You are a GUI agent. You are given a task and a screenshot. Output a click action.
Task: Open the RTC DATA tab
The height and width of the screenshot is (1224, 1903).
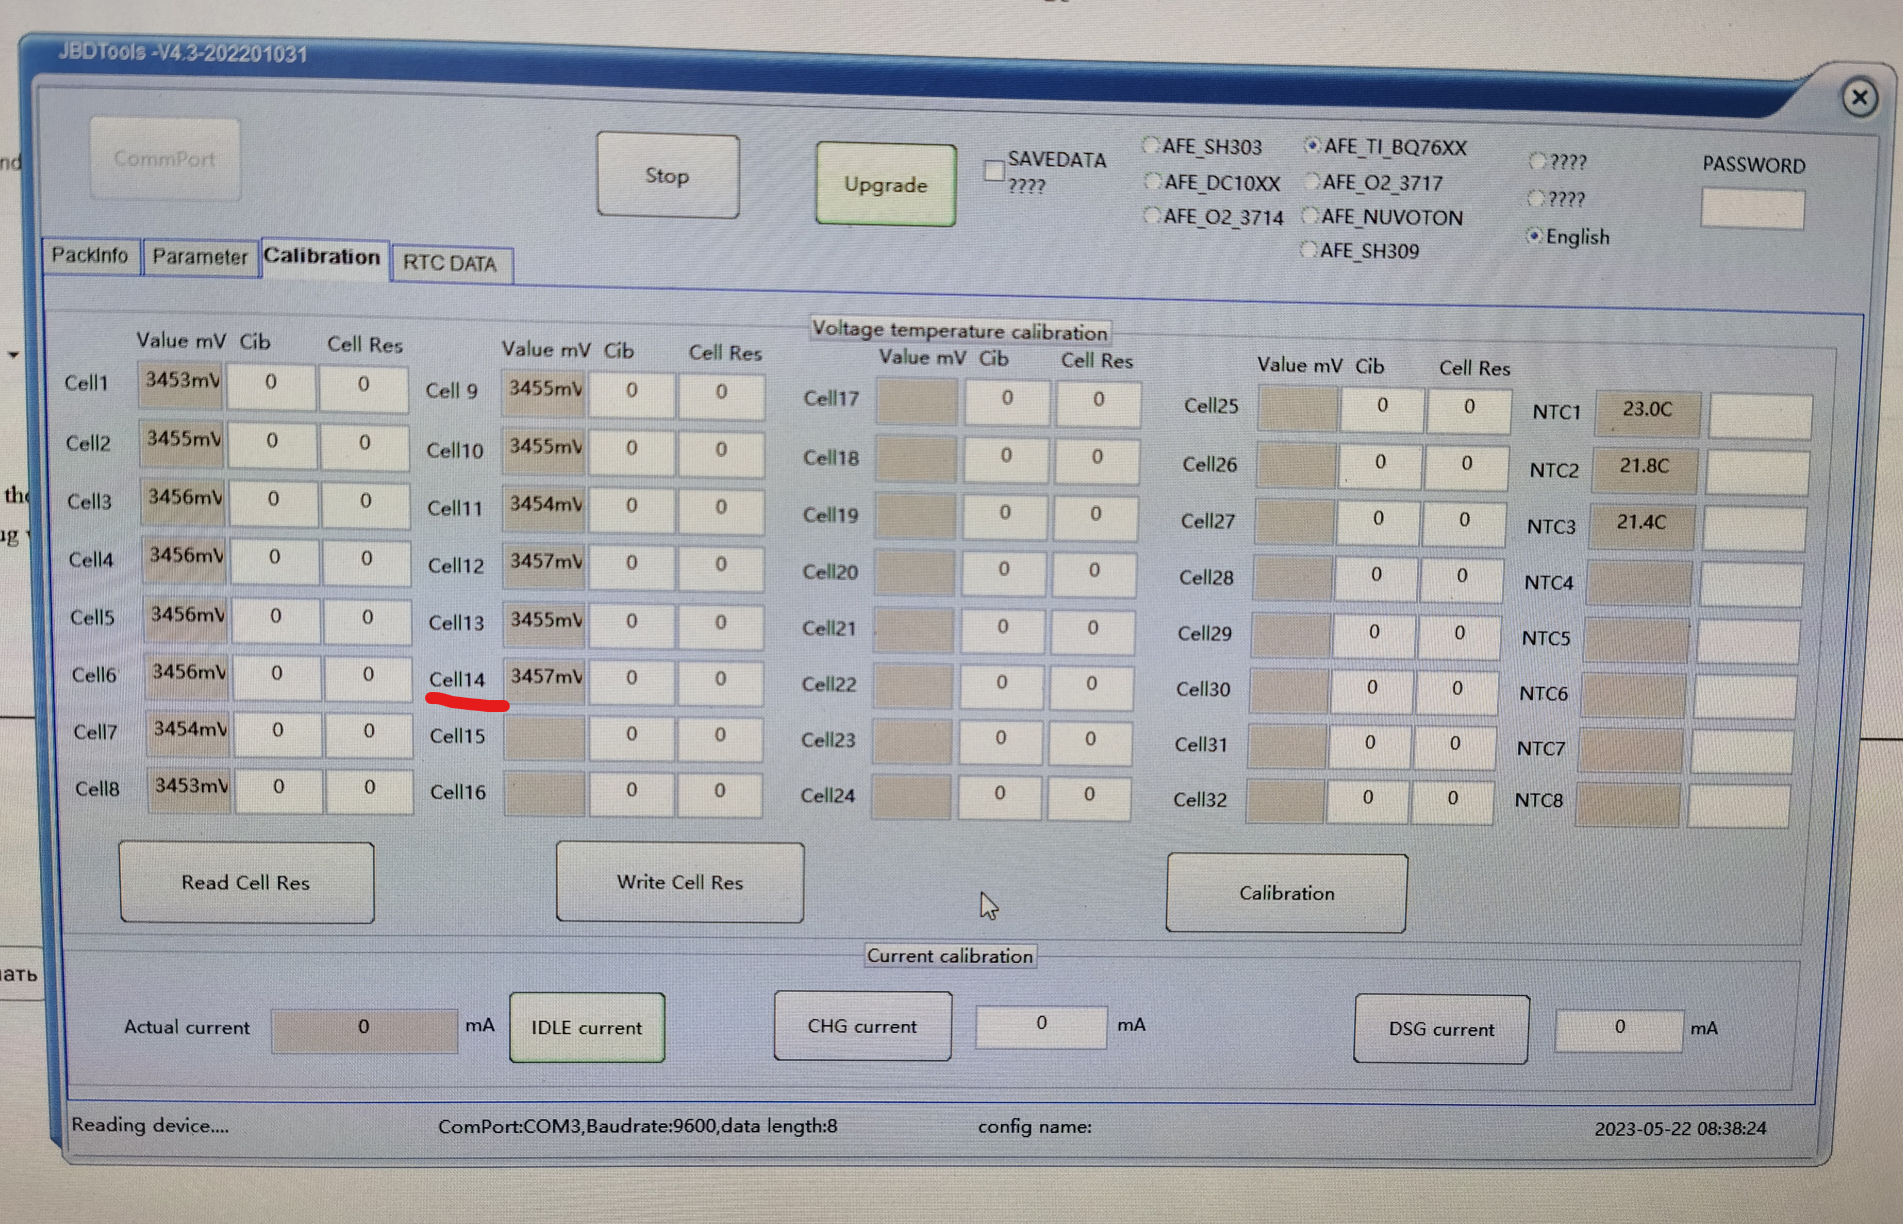coord(450,263)
